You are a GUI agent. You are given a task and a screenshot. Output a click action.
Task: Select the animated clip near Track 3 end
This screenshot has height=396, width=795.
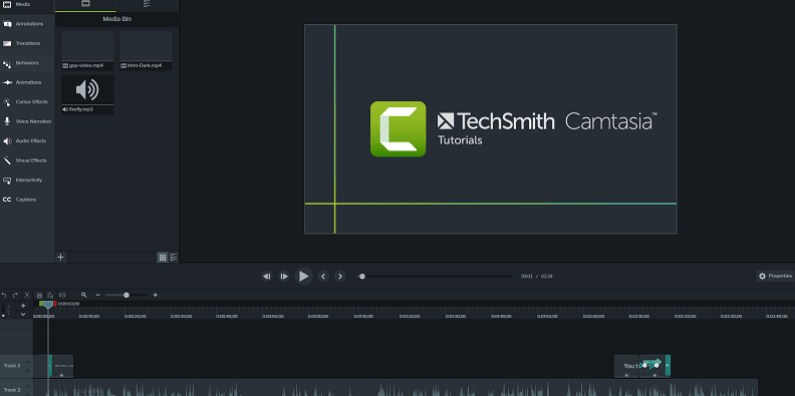point(642,366)
